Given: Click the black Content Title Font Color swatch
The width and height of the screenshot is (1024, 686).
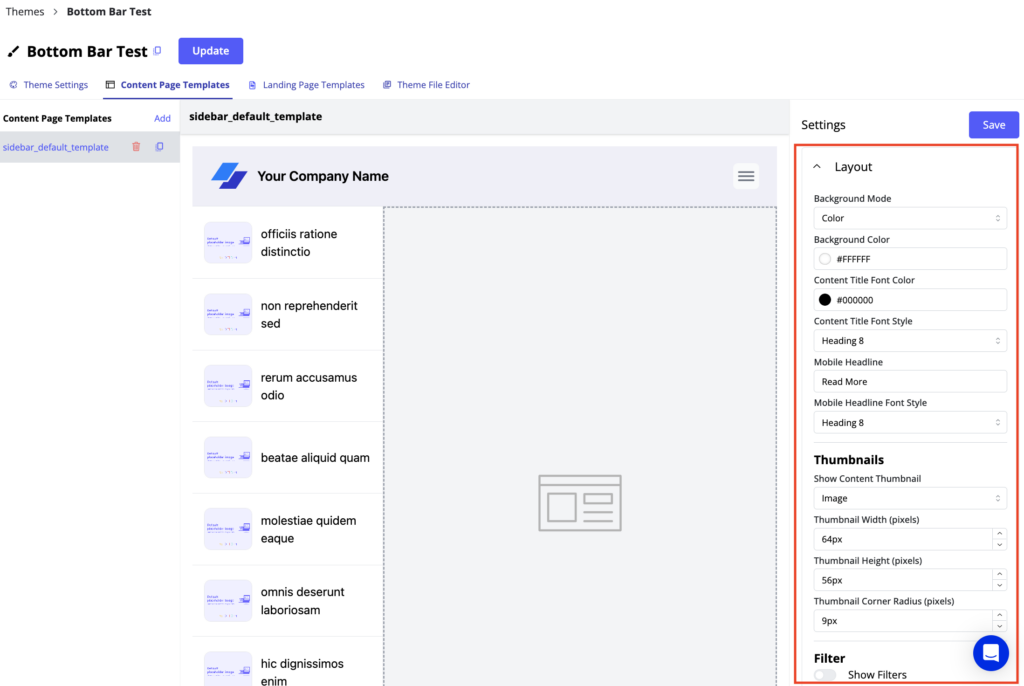Looking at the screenshot, I should tap(829, 299).
